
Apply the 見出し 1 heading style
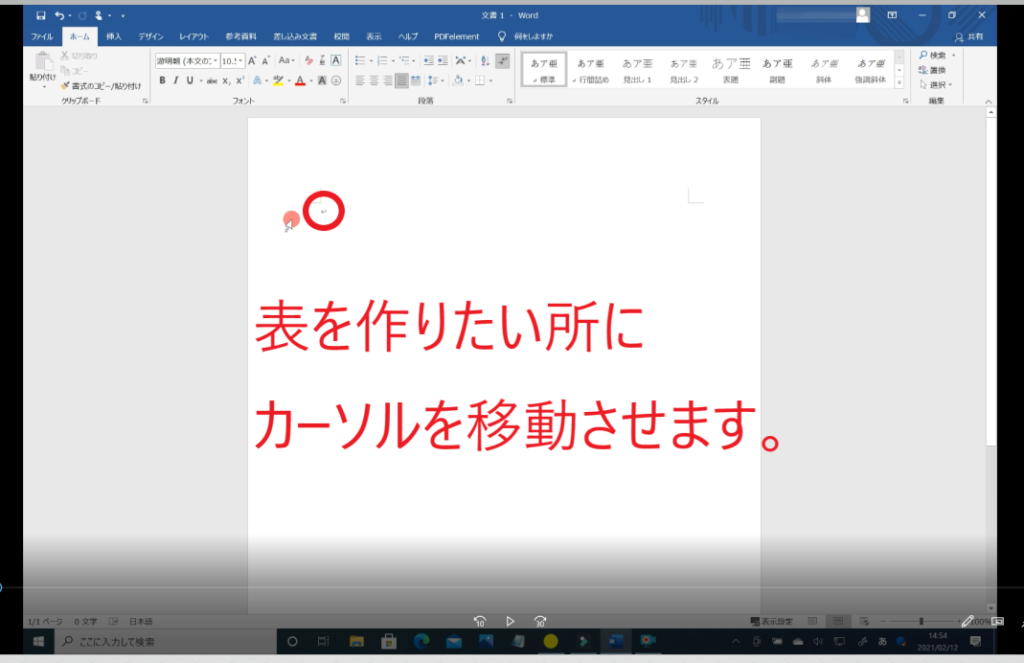pos(637,69)
